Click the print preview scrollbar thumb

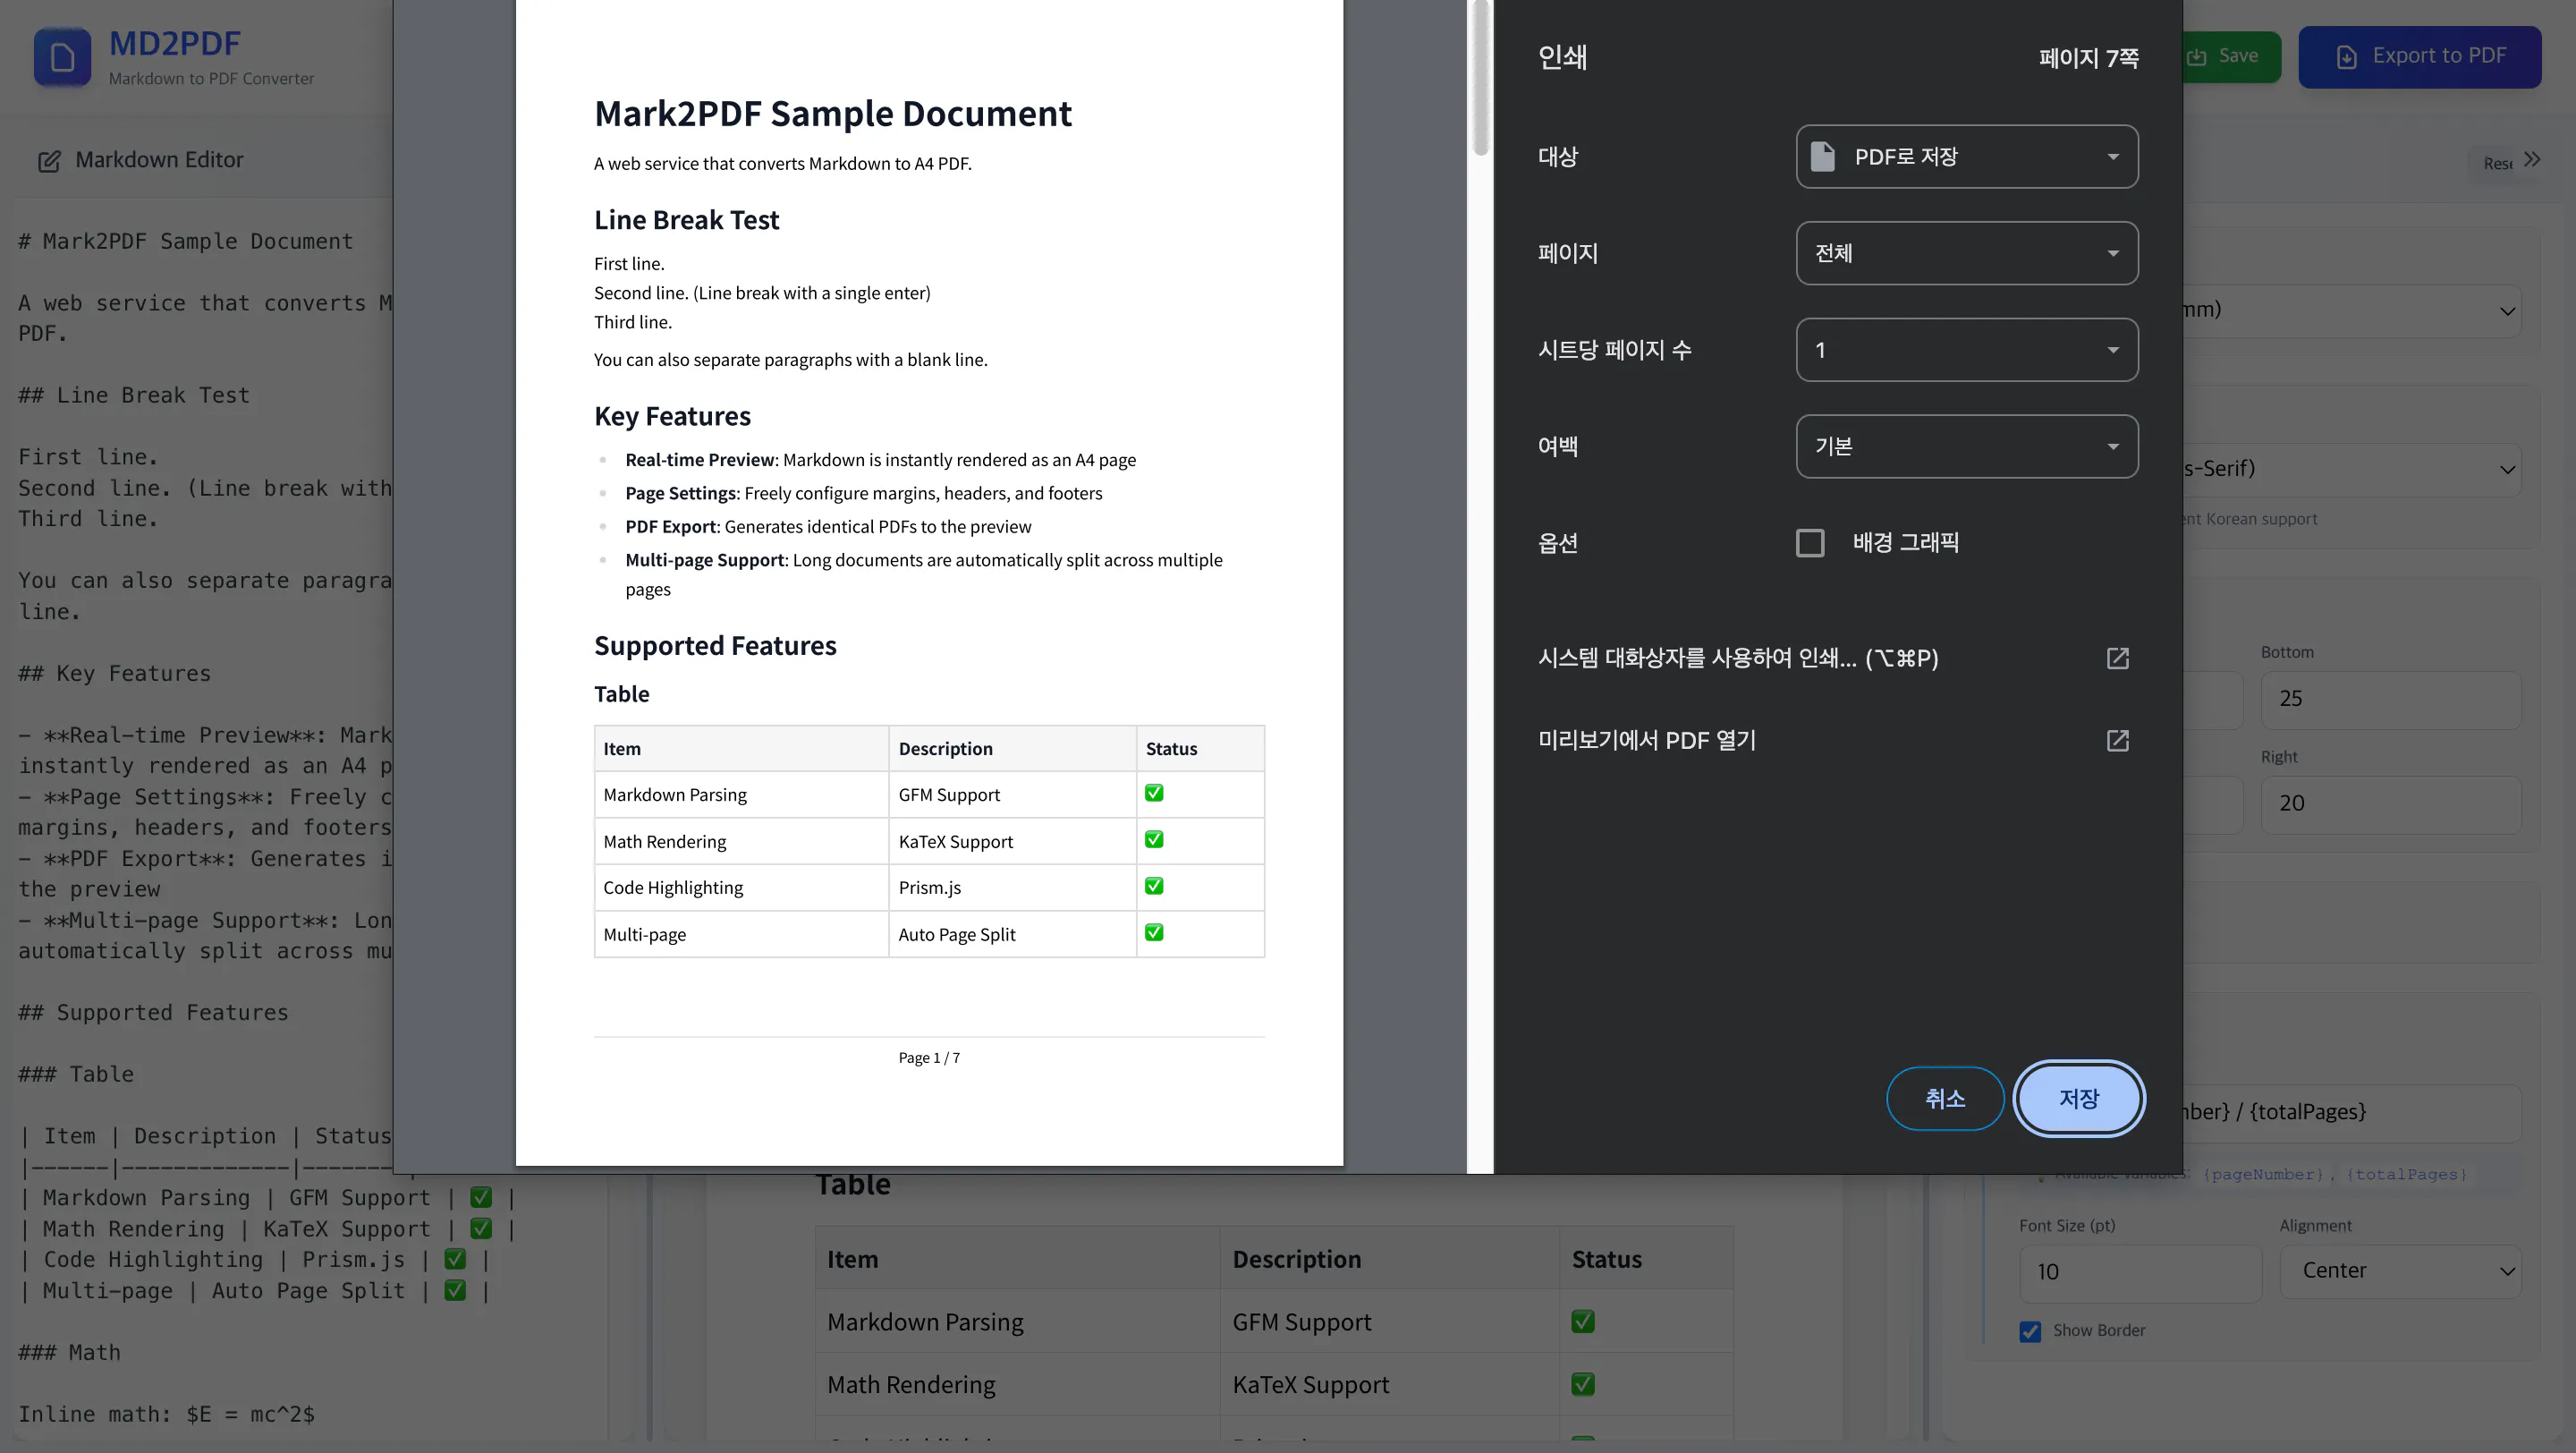1481,78
